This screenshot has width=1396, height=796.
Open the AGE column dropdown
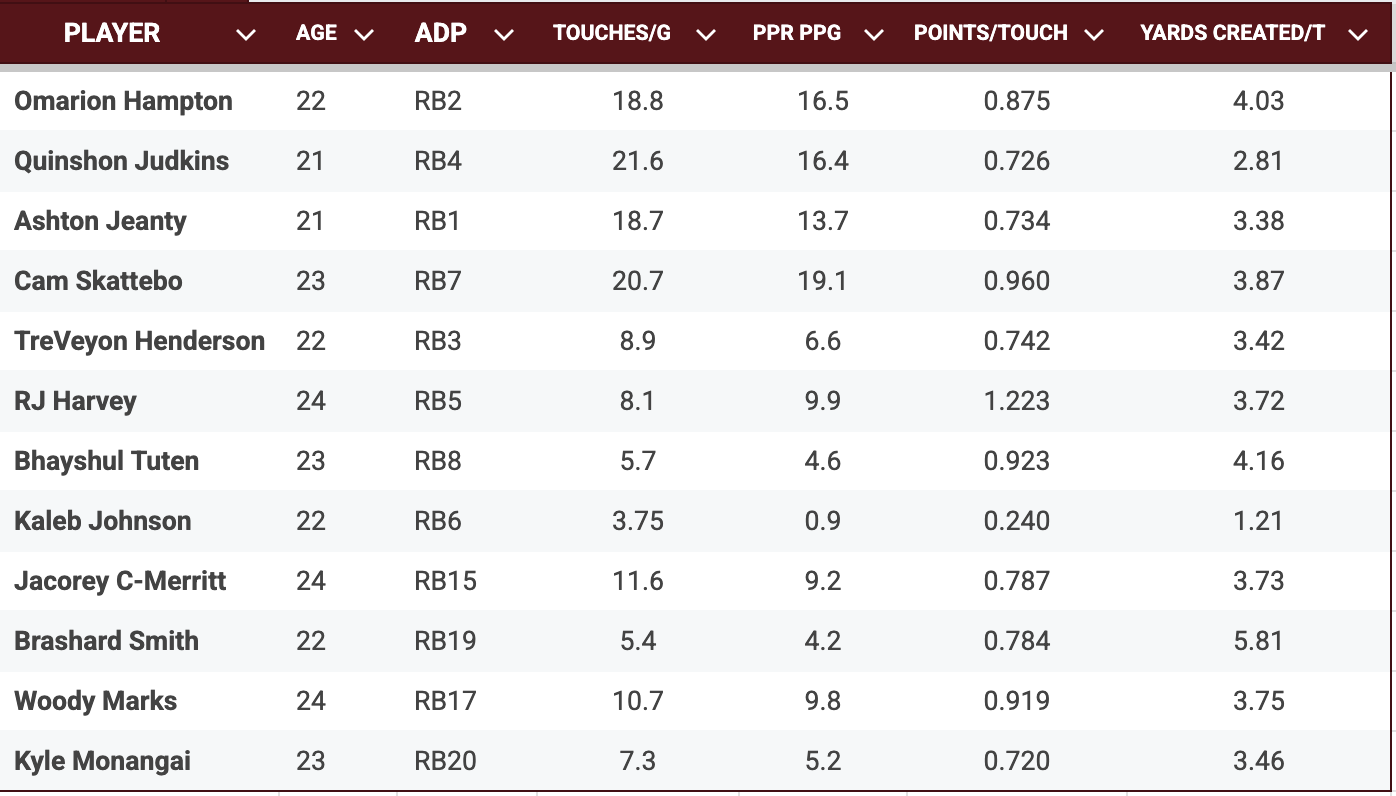pyautogui.click(x=363, y=33)
